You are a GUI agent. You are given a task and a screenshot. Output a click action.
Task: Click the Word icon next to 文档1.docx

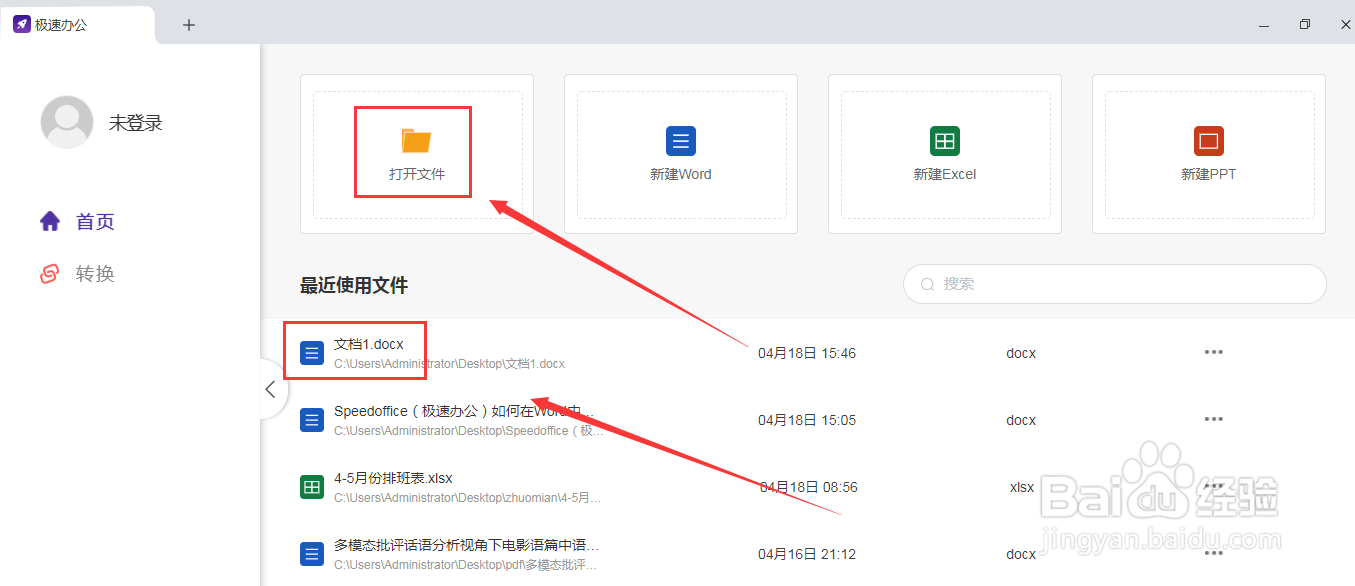[311, 352]
